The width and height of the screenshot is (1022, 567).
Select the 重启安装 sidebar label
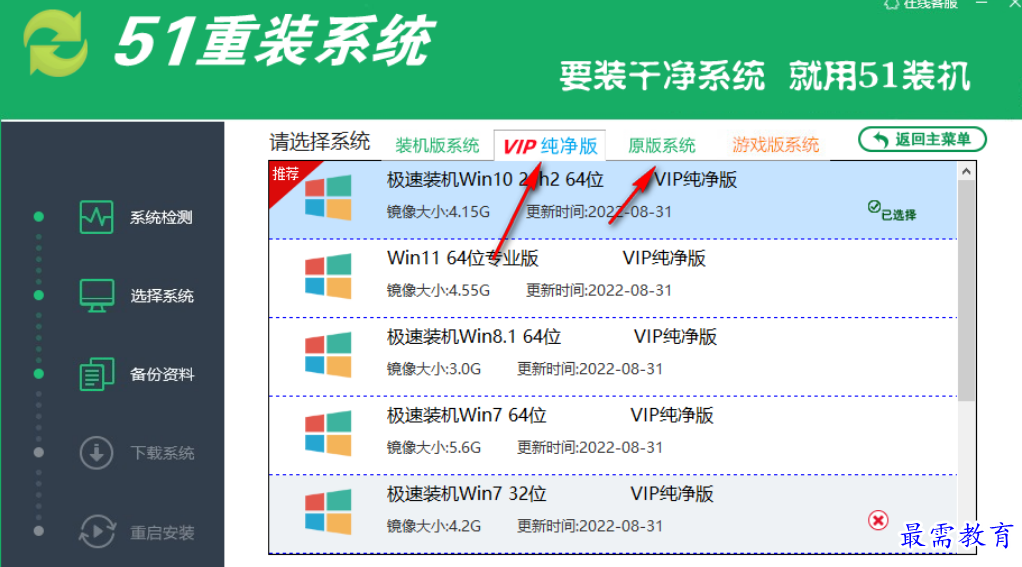(x=162, y=532)
